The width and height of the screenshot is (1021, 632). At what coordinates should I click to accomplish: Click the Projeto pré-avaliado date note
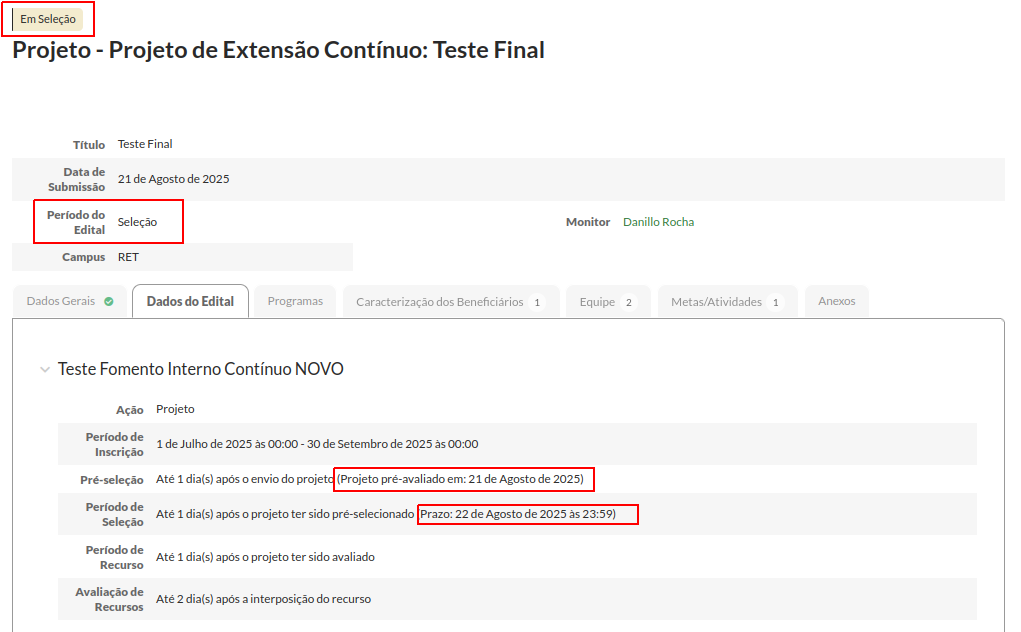(x=464, y=479)
